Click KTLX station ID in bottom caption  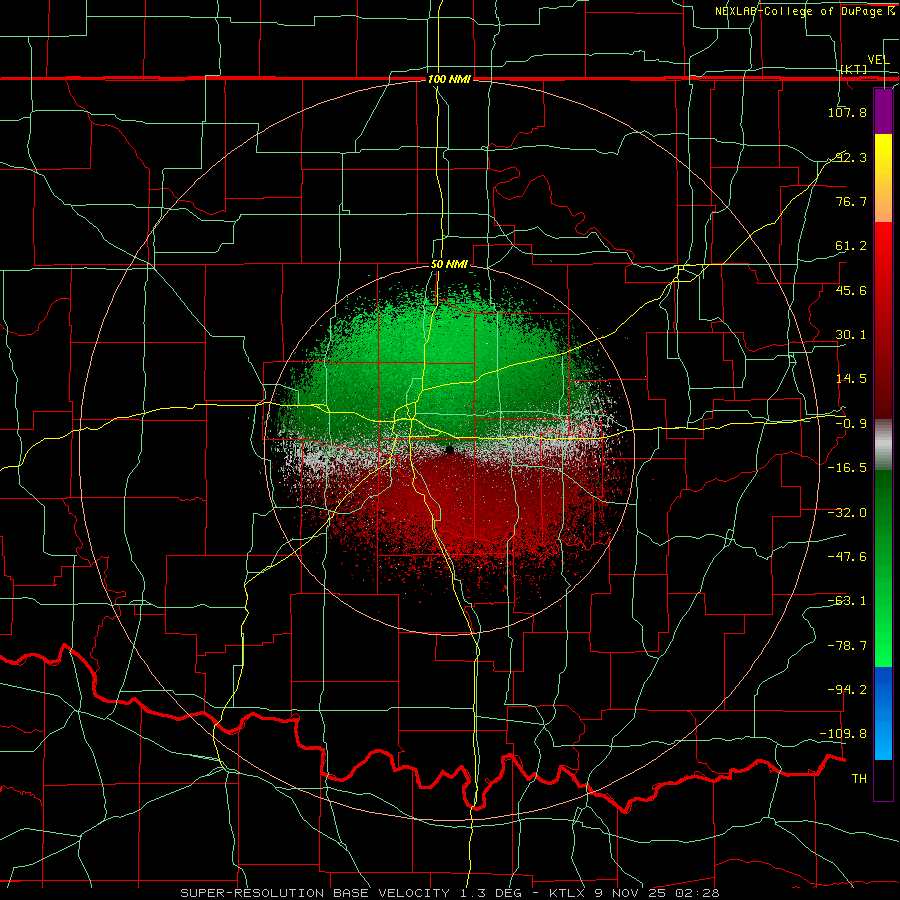pos(568,893)
